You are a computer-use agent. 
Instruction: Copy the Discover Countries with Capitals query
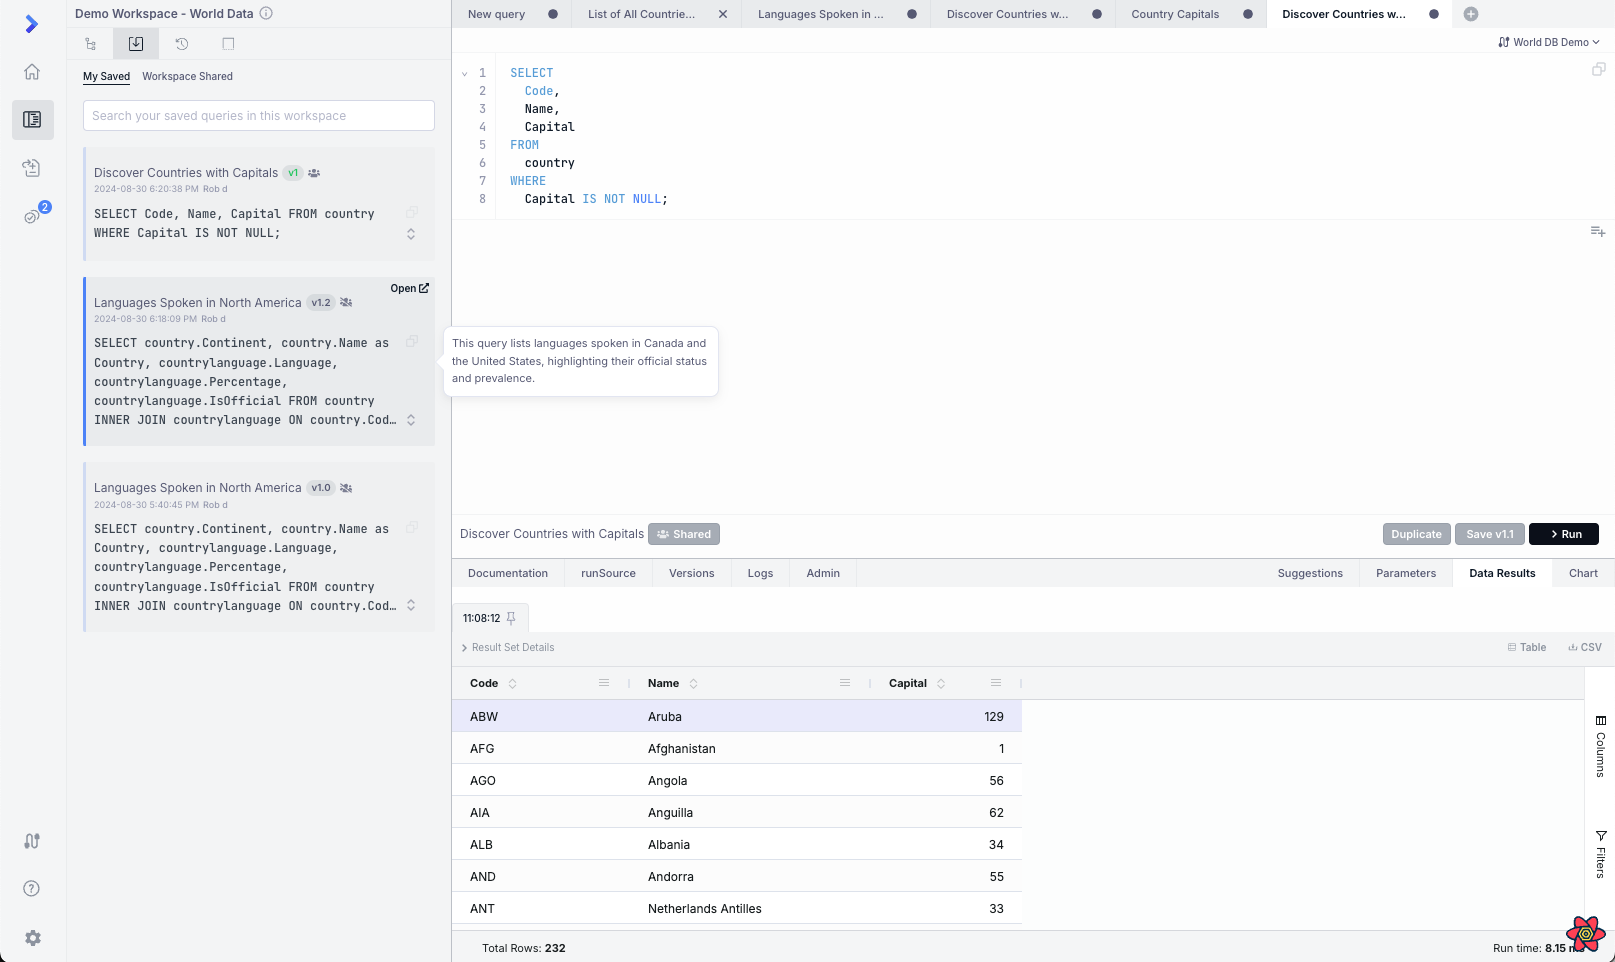tap(412, 212)
